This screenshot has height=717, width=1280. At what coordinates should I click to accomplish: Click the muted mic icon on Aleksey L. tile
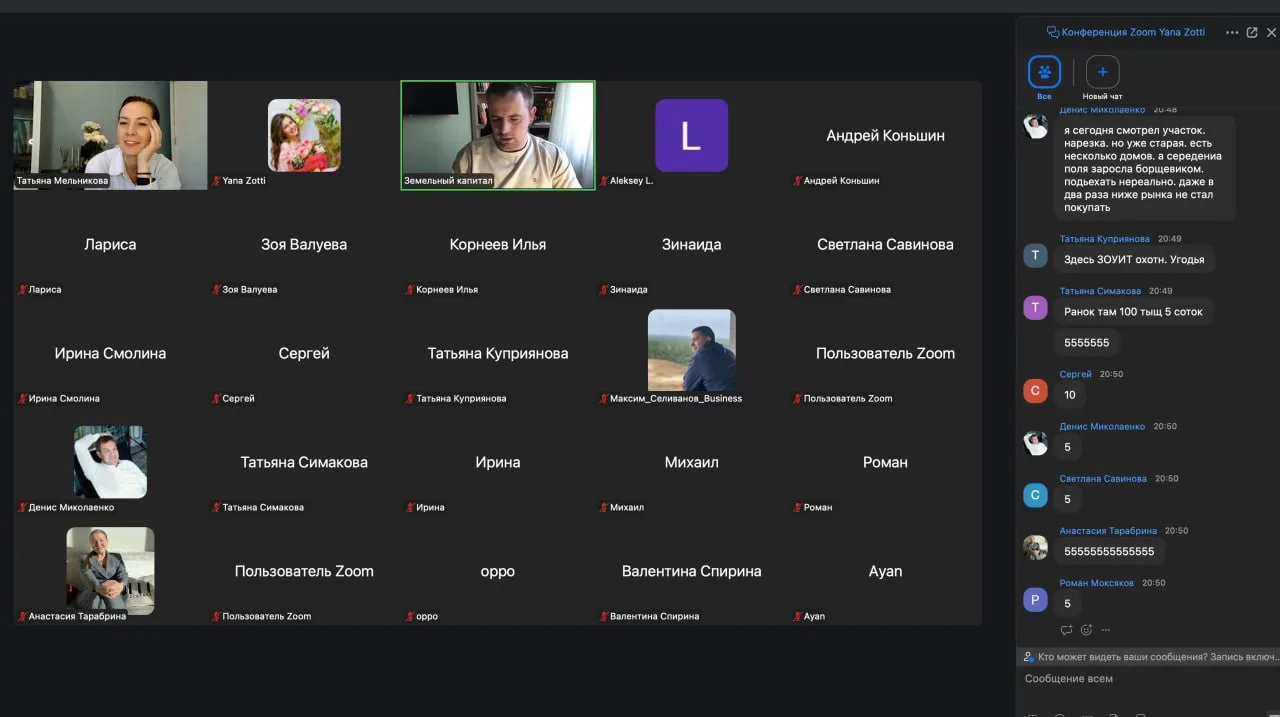click(604, 181)
